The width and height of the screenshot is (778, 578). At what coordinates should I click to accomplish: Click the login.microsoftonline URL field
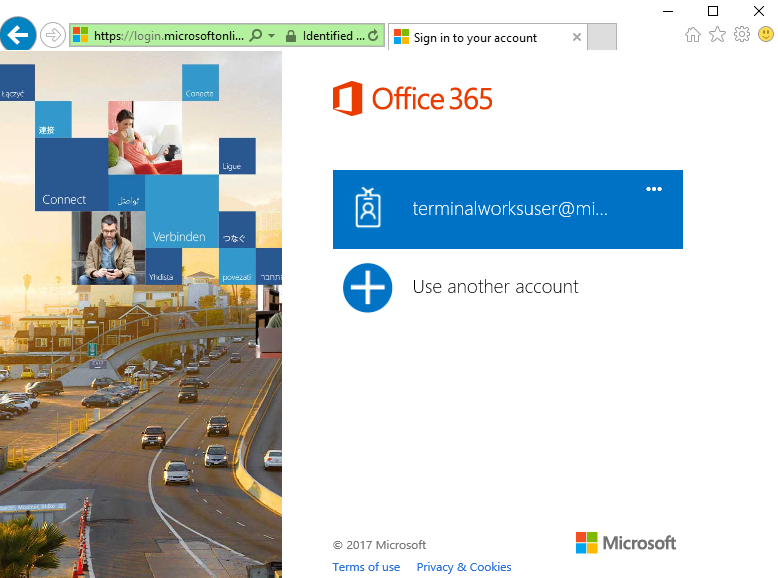[169, 36]
